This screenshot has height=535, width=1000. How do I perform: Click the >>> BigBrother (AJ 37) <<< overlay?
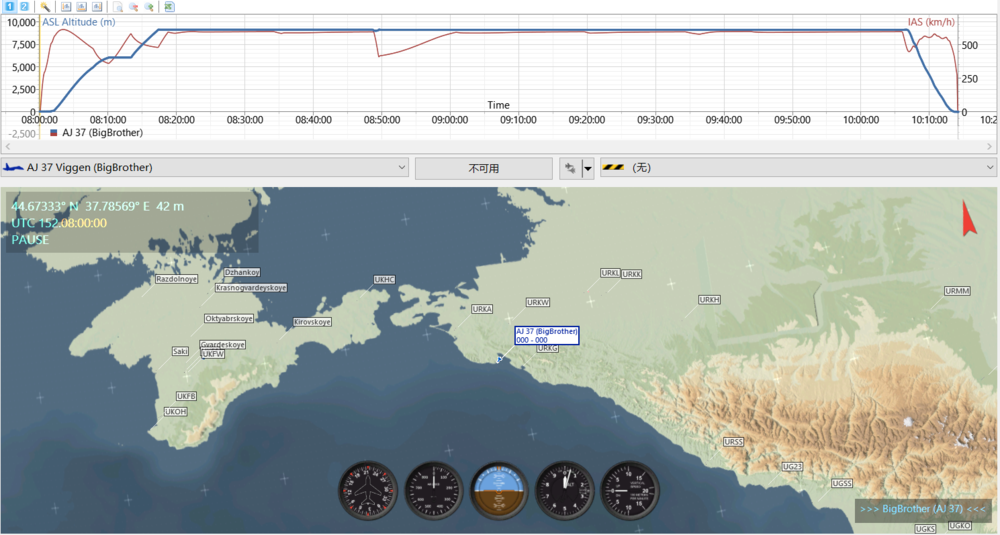[x=922, y=509]
